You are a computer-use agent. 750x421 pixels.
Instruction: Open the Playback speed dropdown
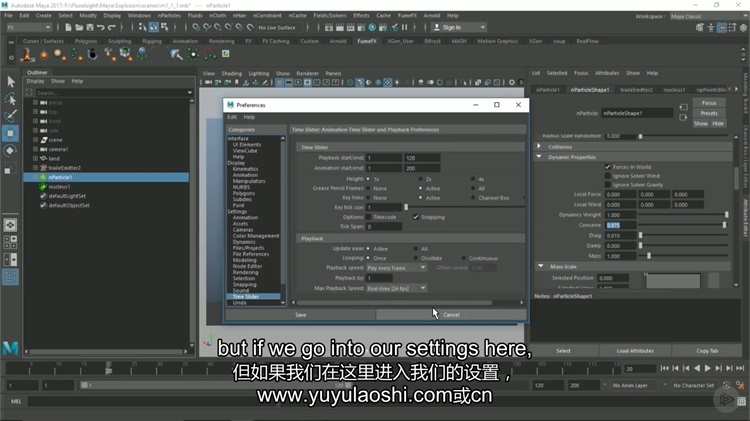click(x=397, y=268)
